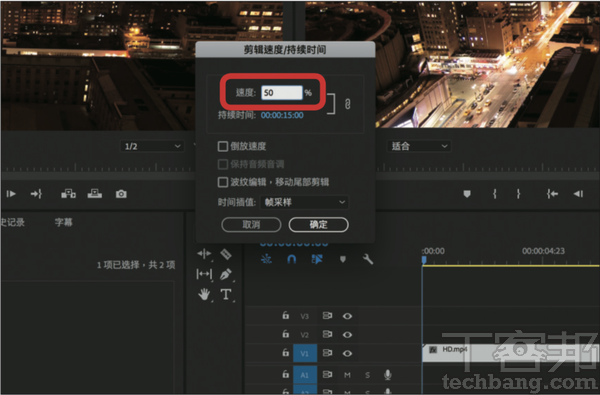This screenshot has height=395, width=600.
Task: Select the Pen tool
Action: tap(226, 274)
